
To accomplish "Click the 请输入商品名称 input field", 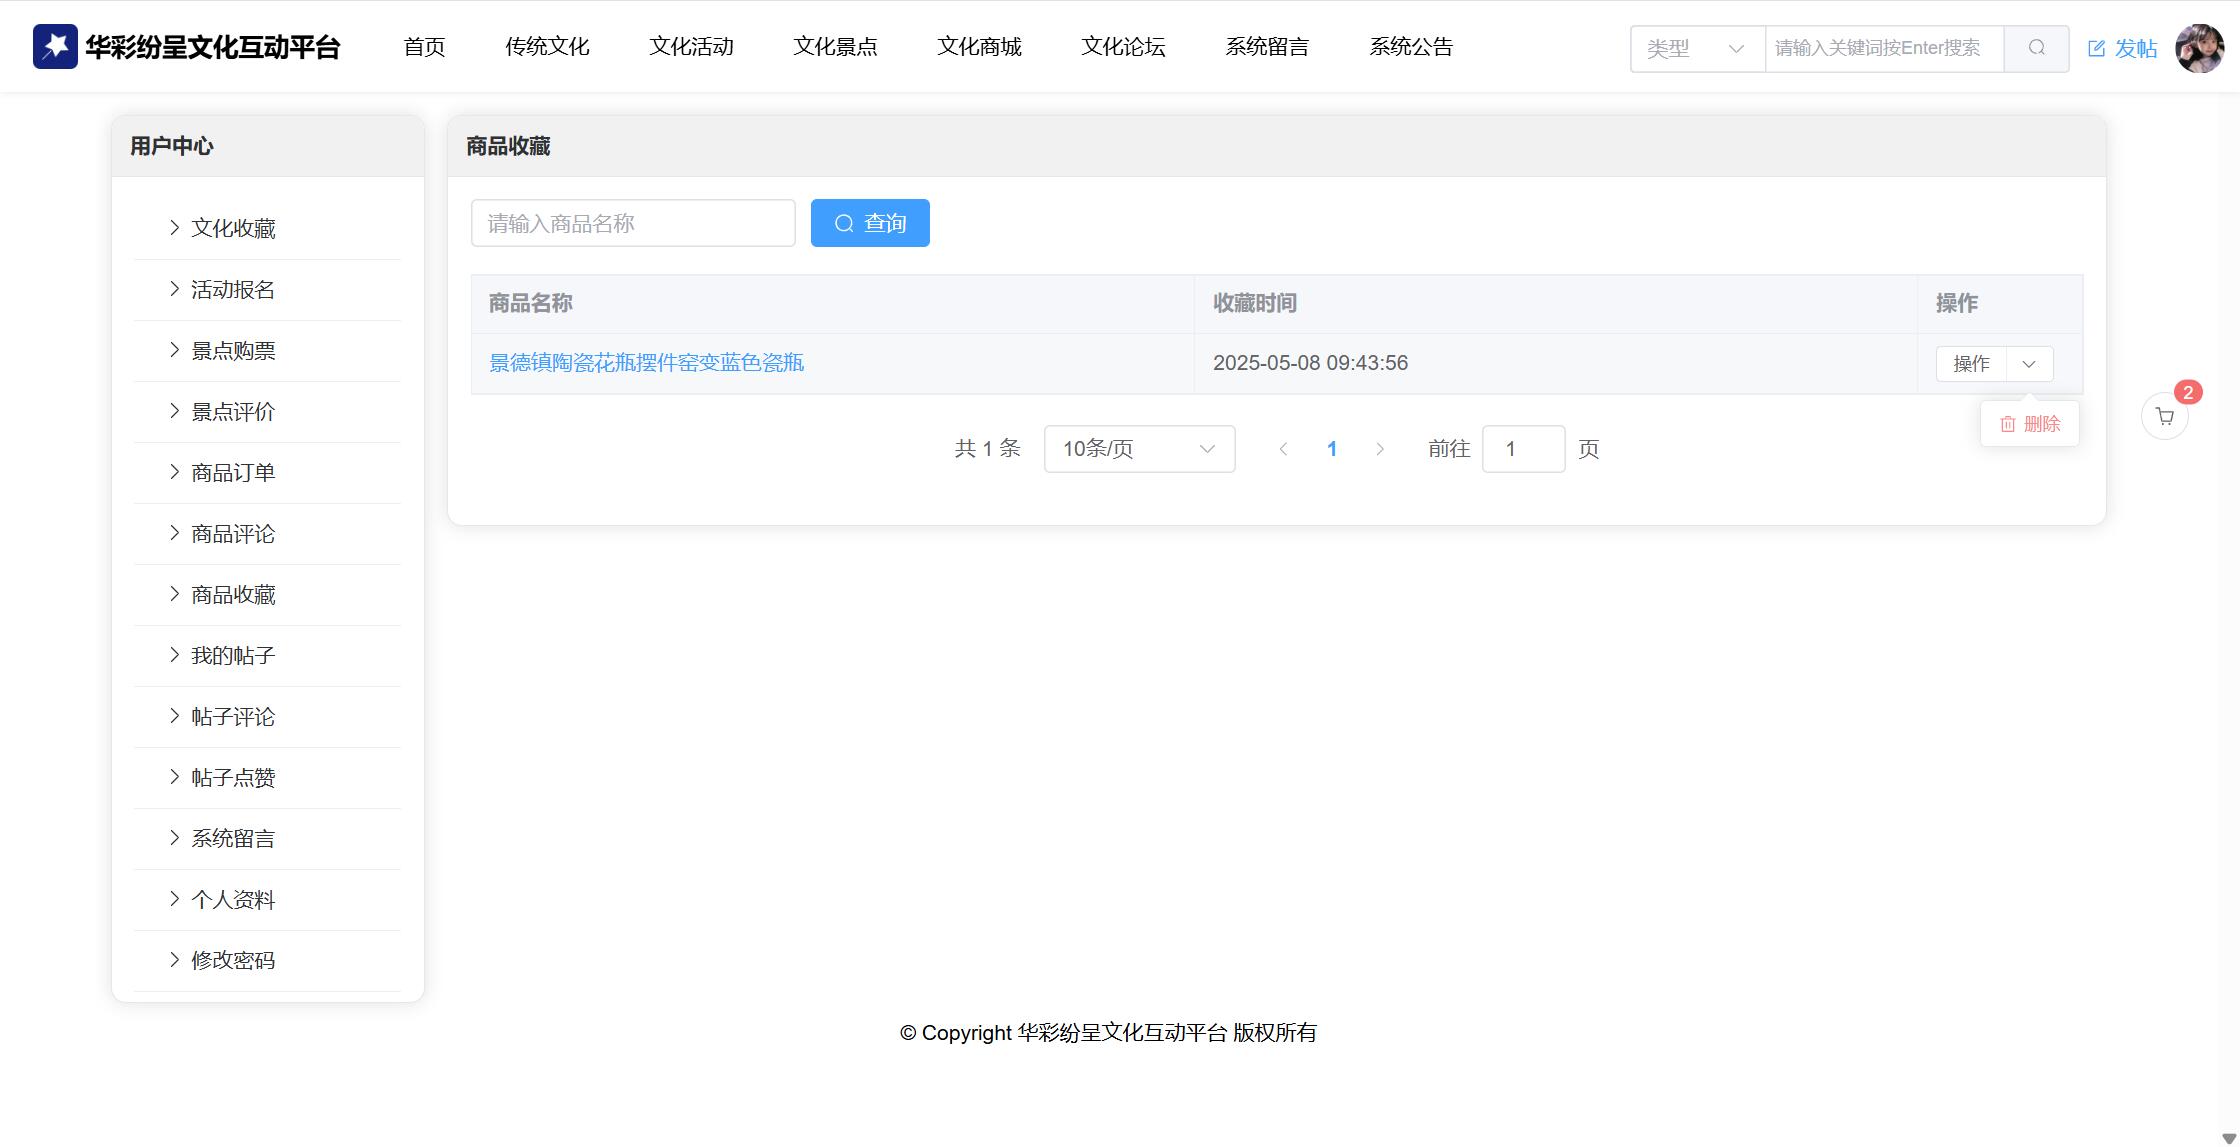I will (x=633, y=223).
